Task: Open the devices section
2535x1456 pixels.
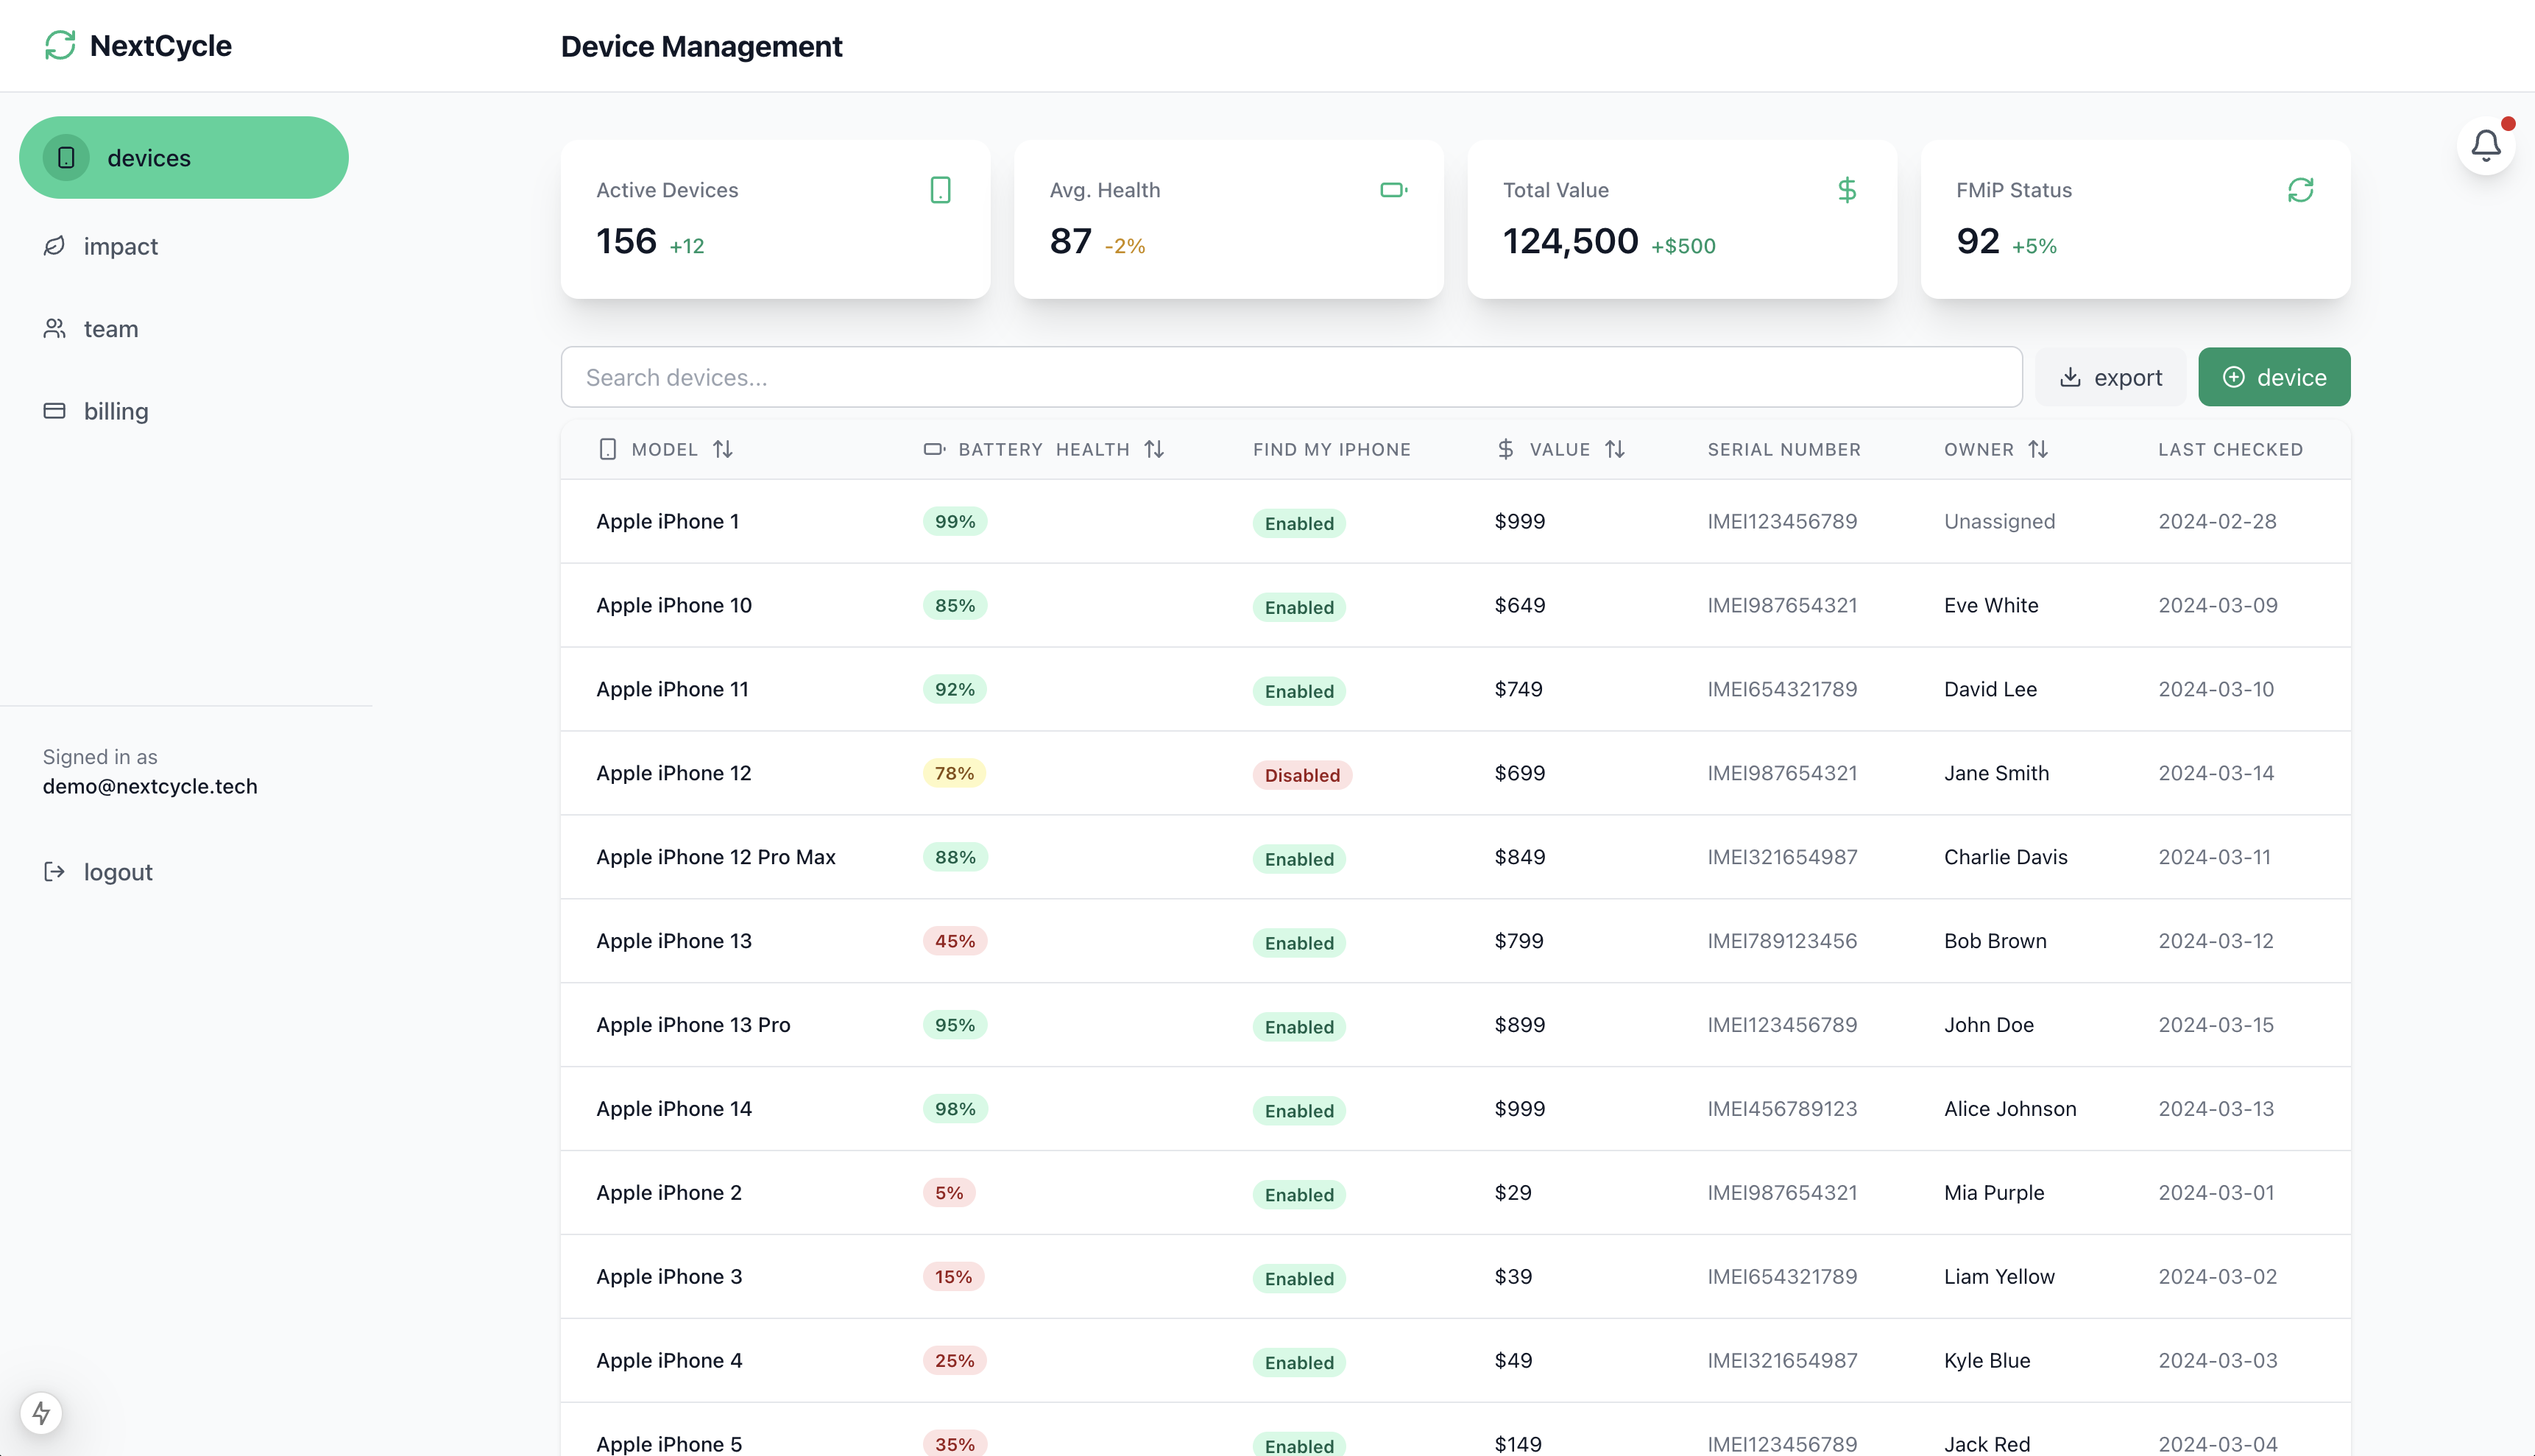Action: click(184, 158)
